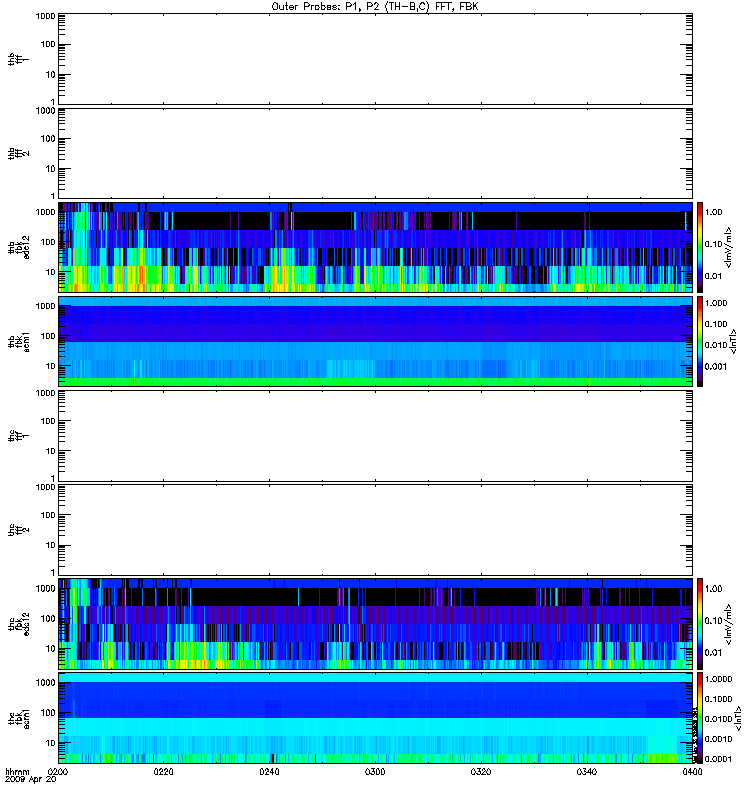Click the empty thc fff 1 panel

click(x=376, y=436)
